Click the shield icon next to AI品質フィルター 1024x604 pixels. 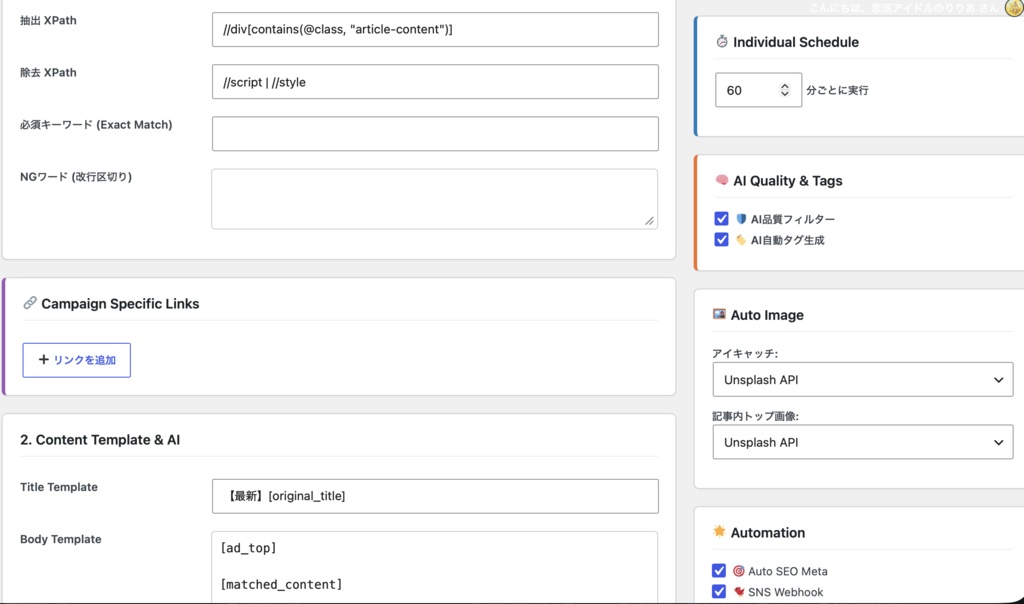click(x=741, y=219)
